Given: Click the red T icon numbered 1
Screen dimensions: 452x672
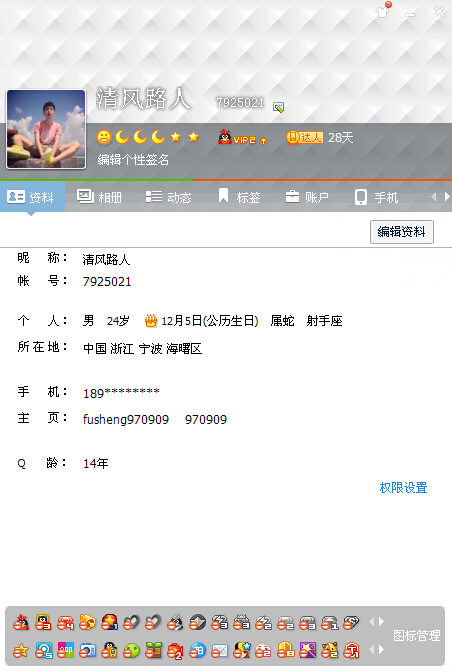Looking at the screenshot, I should (x=351, y=651).
